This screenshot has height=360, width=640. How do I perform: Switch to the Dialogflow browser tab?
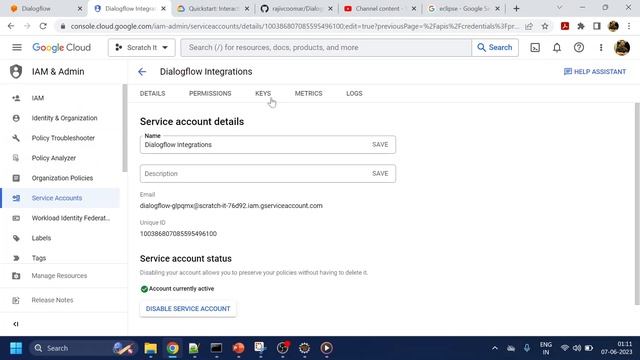coord(46,9)
